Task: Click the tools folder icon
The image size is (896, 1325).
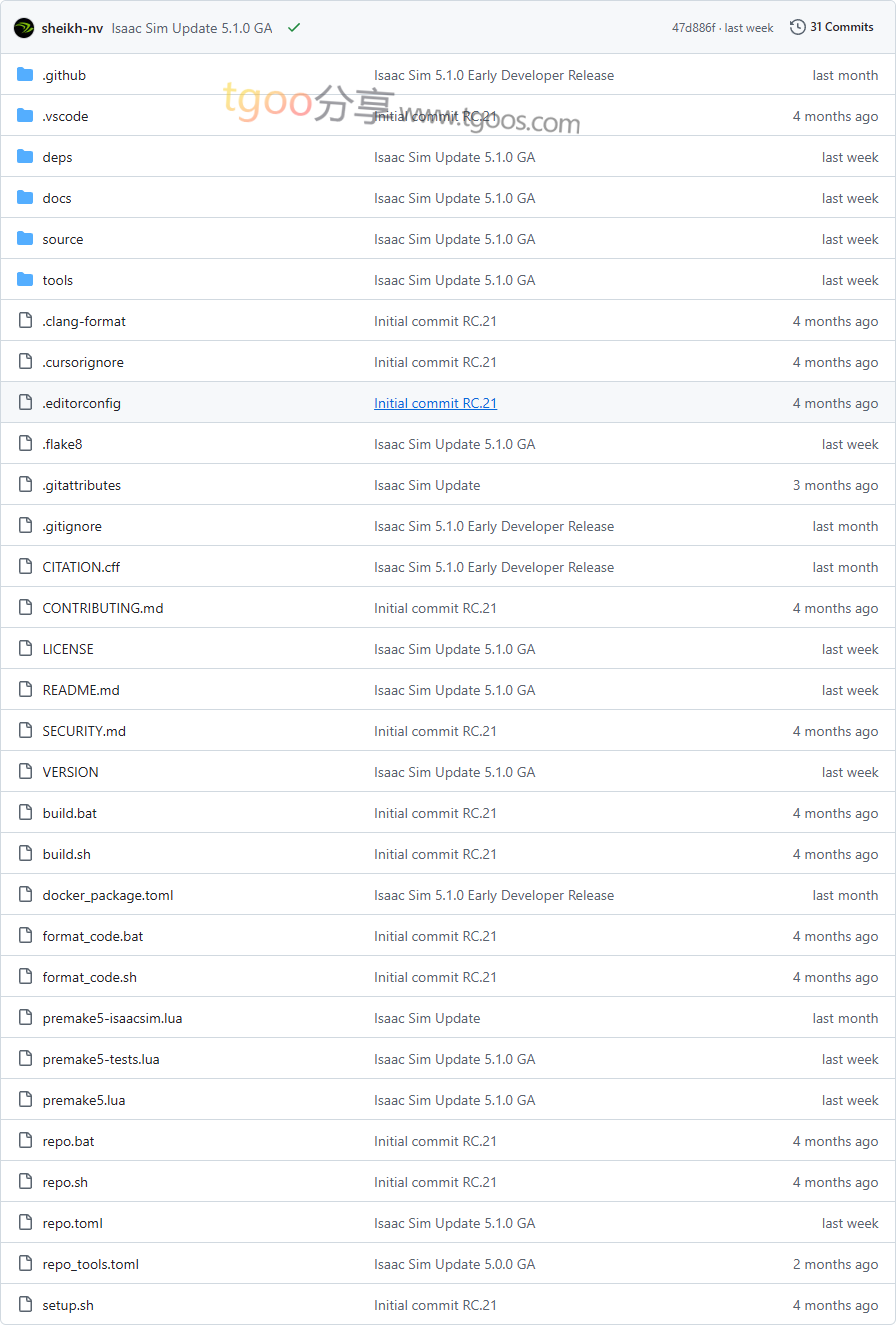Action: [25, 280]
